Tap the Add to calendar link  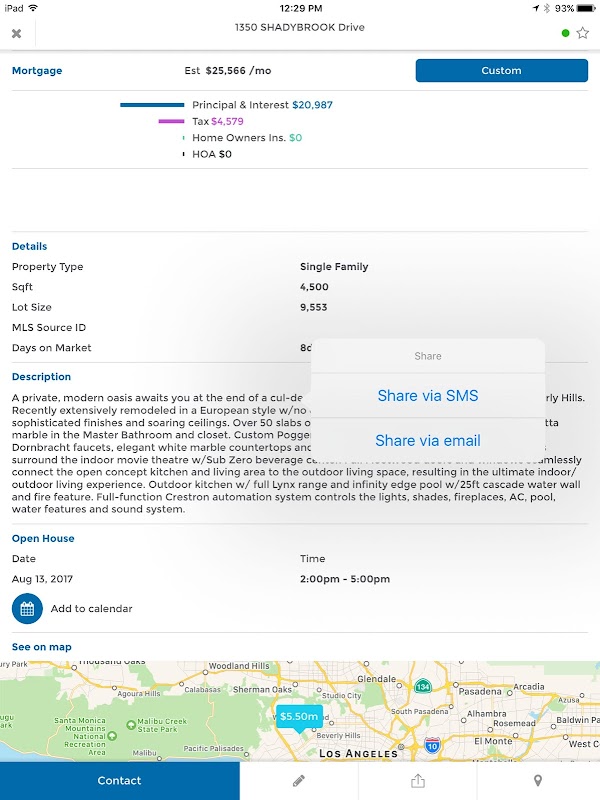[x=91, y=608]
